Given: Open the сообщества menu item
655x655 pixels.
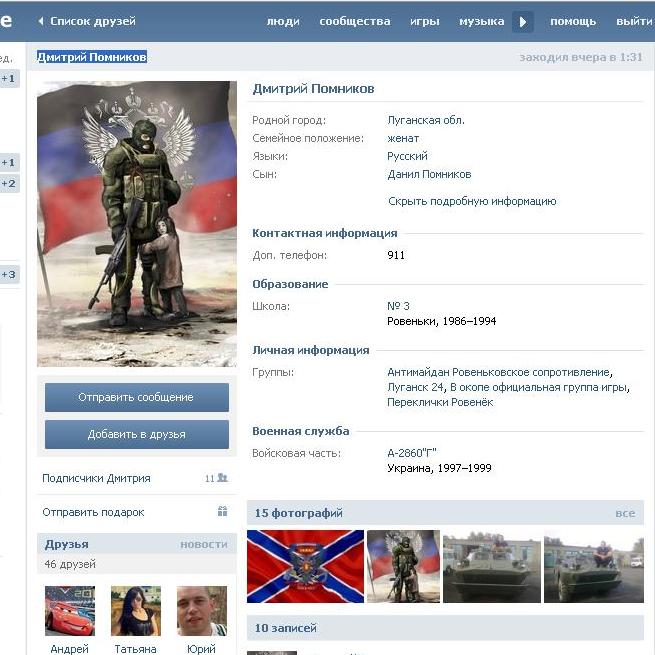Looking at the screenshot, I should 355,21.
